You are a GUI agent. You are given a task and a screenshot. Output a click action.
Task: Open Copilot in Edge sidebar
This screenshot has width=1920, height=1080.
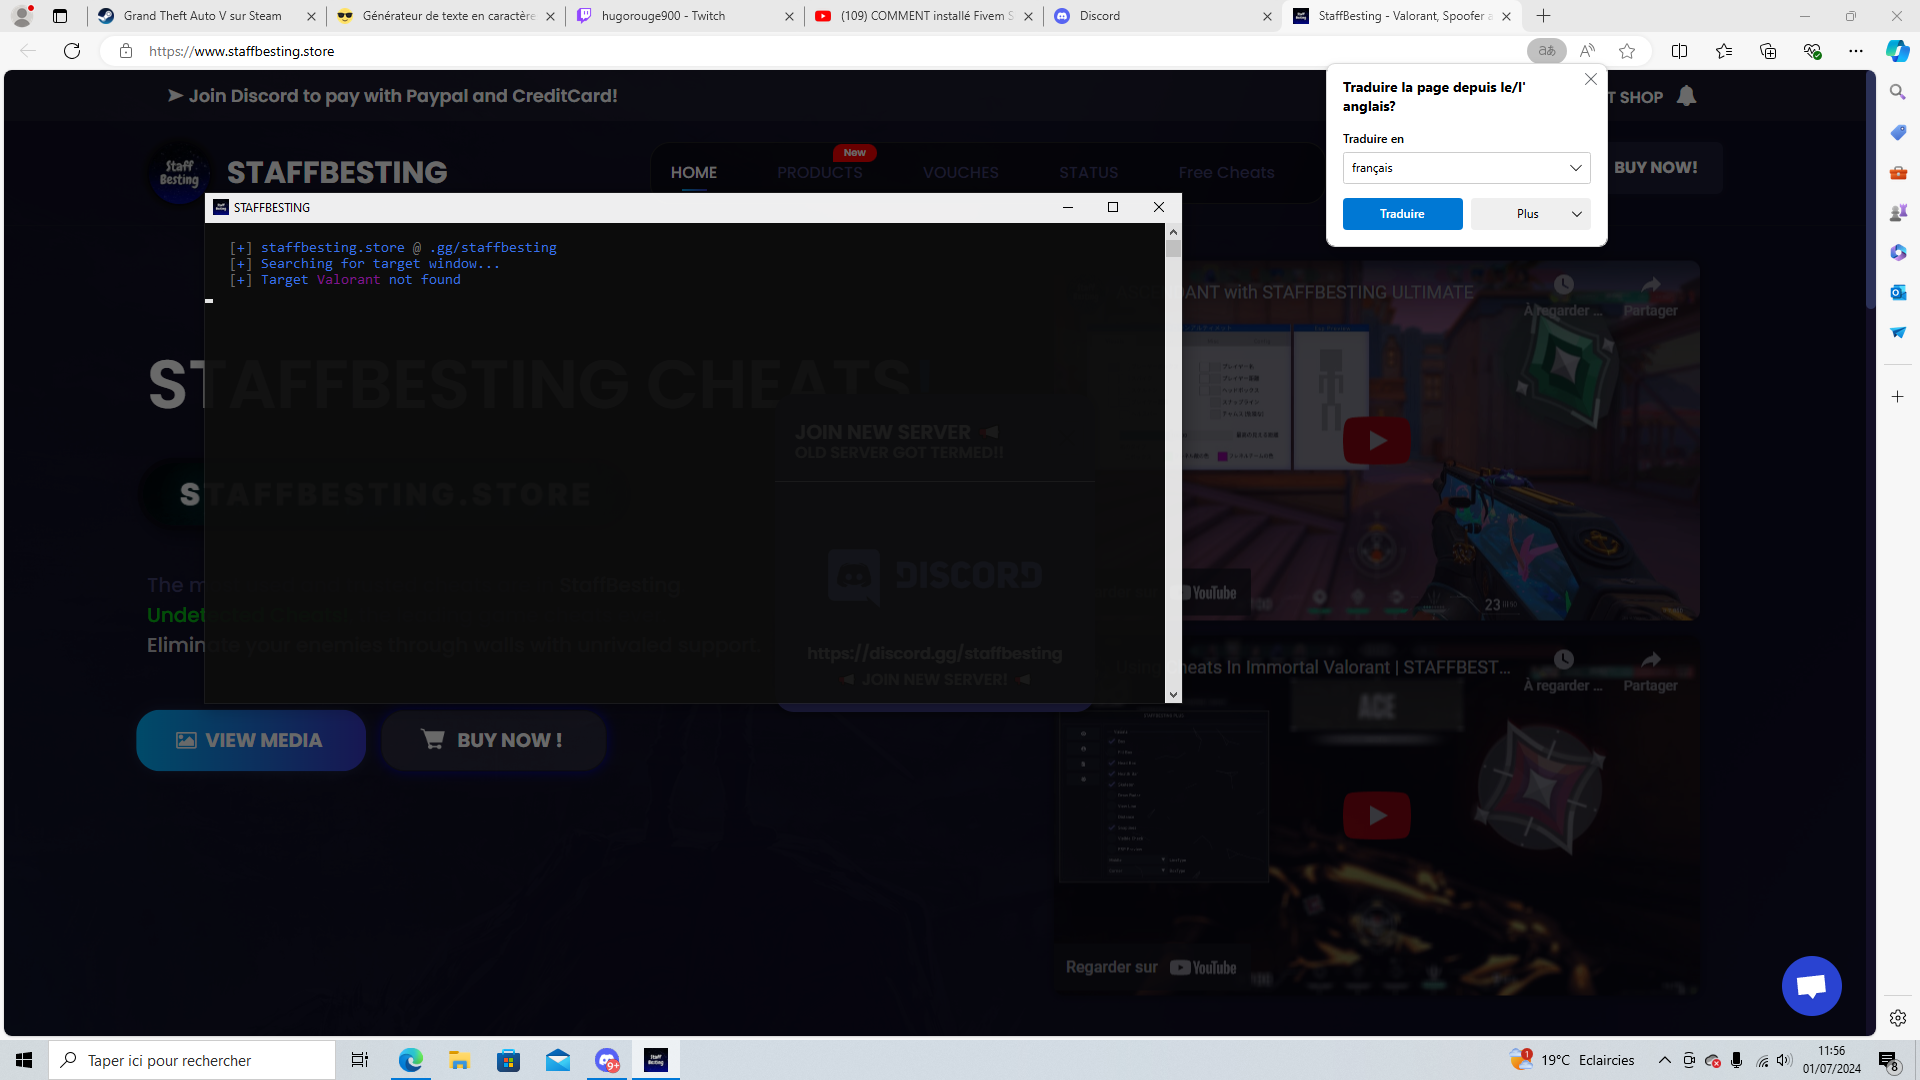[1897, 51]
